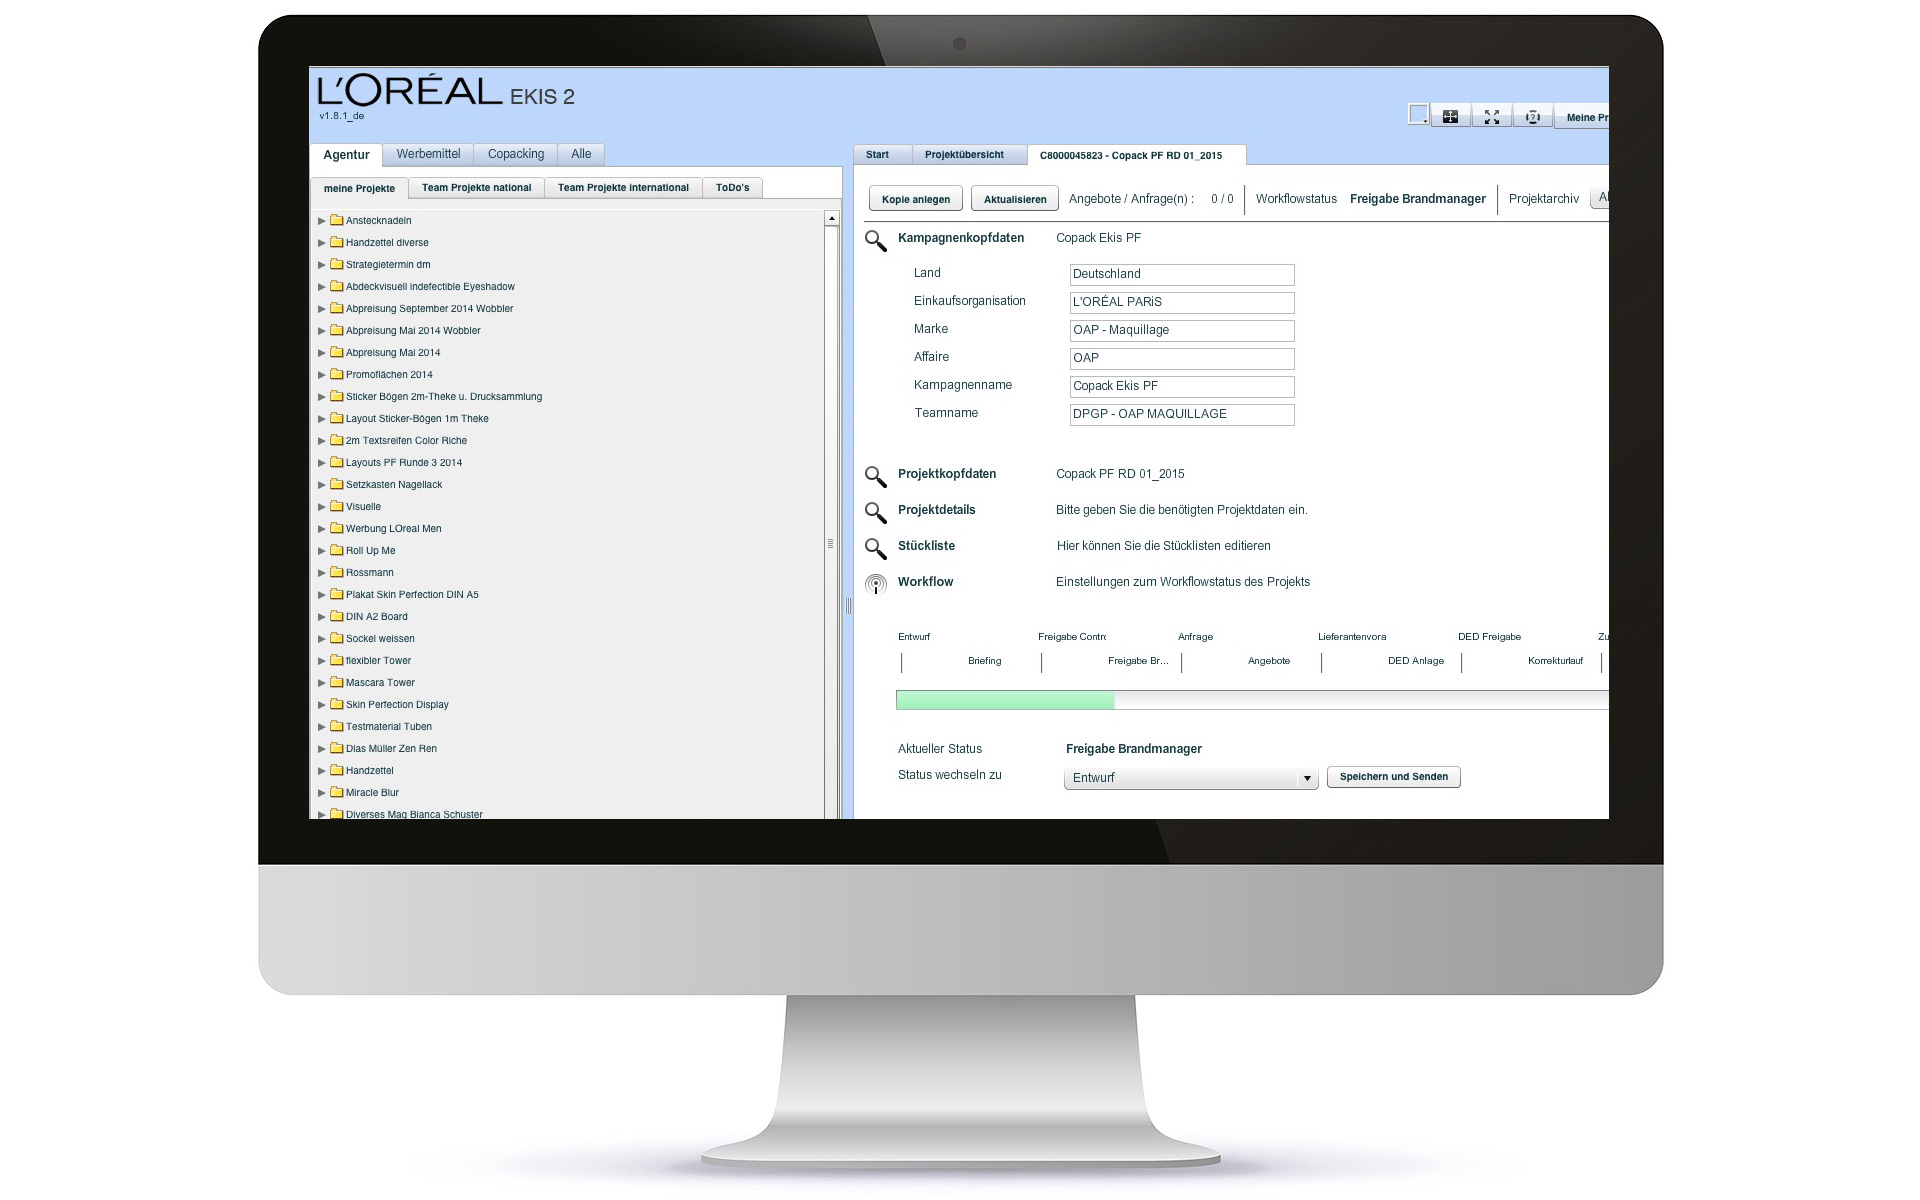Viewport: 1920px width, 1200px height.
Task: Expand Plakat Skin Perfection DIN A5
Action: tap(322, 595)
